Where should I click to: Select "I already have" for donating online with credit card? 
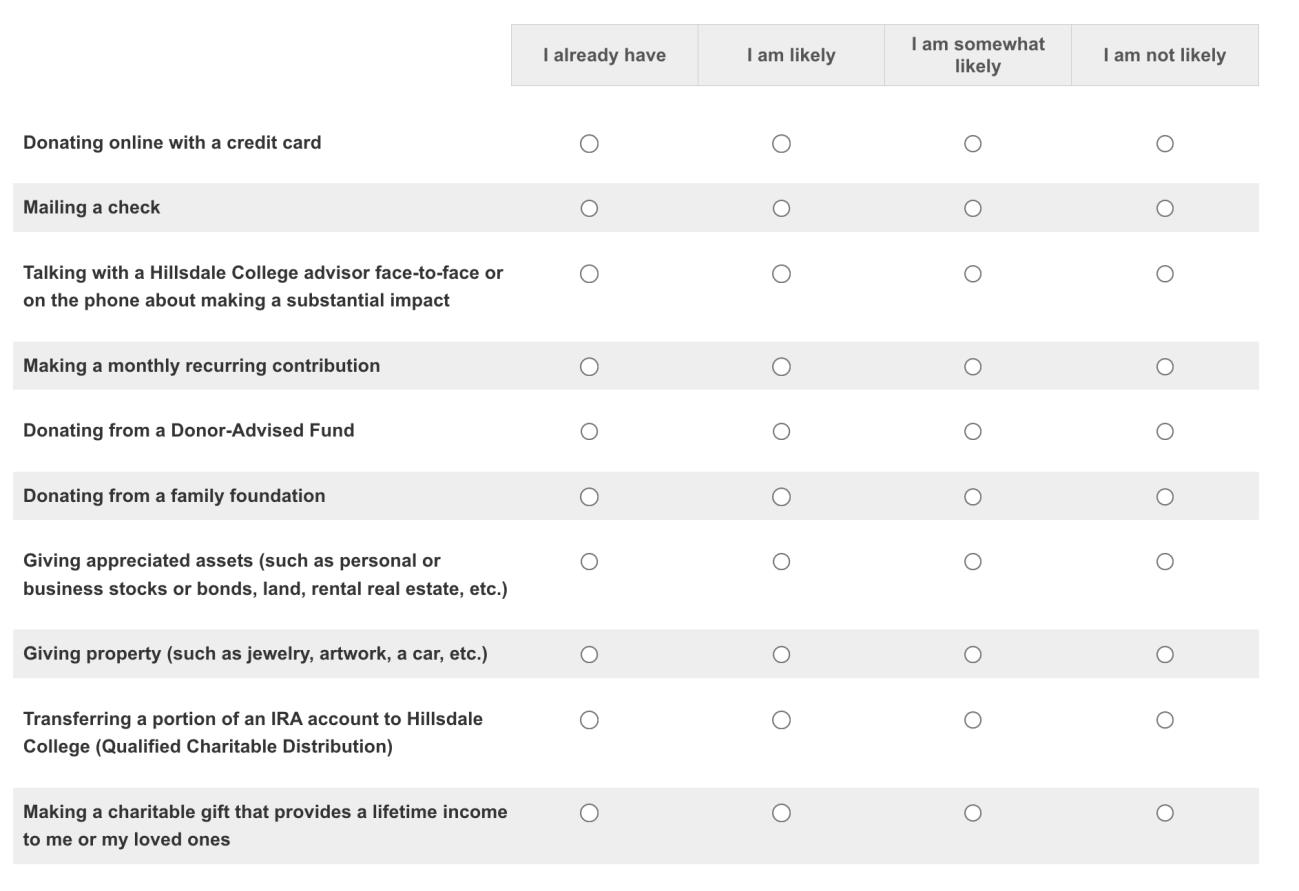[x=589, y=144]
